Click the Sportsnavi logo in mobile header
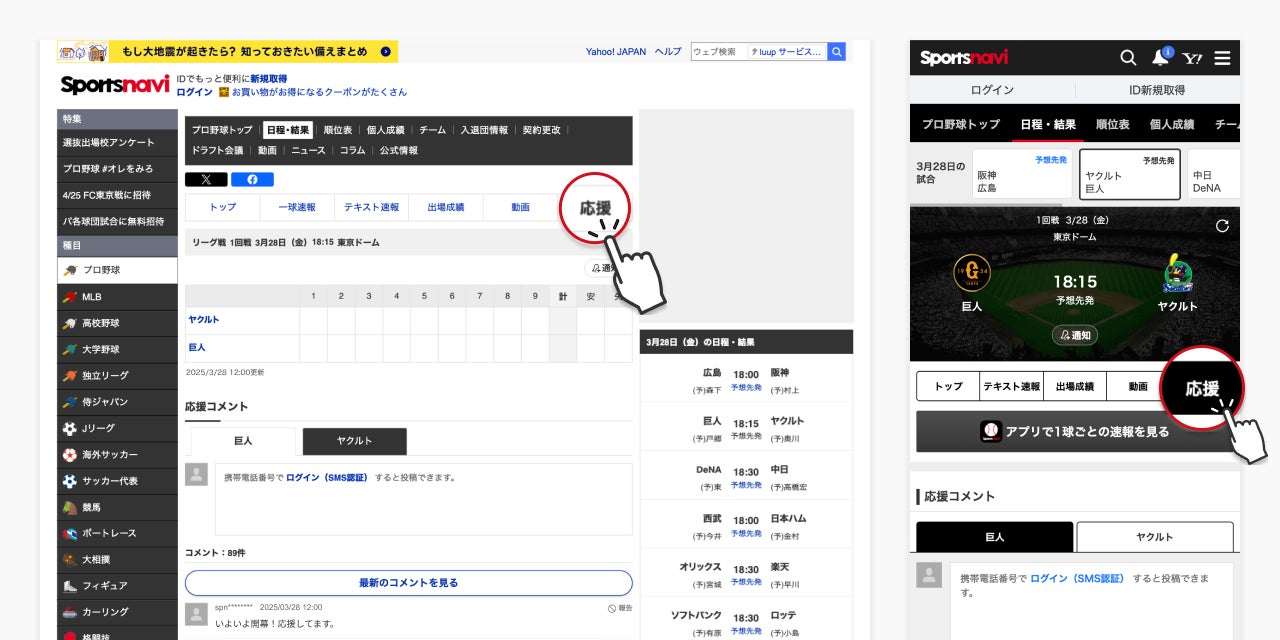 coord(964,58)
